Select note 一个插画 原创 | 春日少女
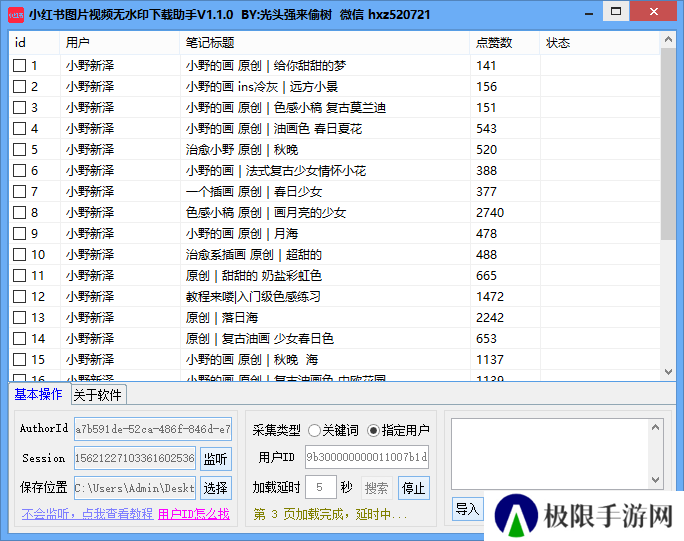684x541 pixels. pos(254,192)
